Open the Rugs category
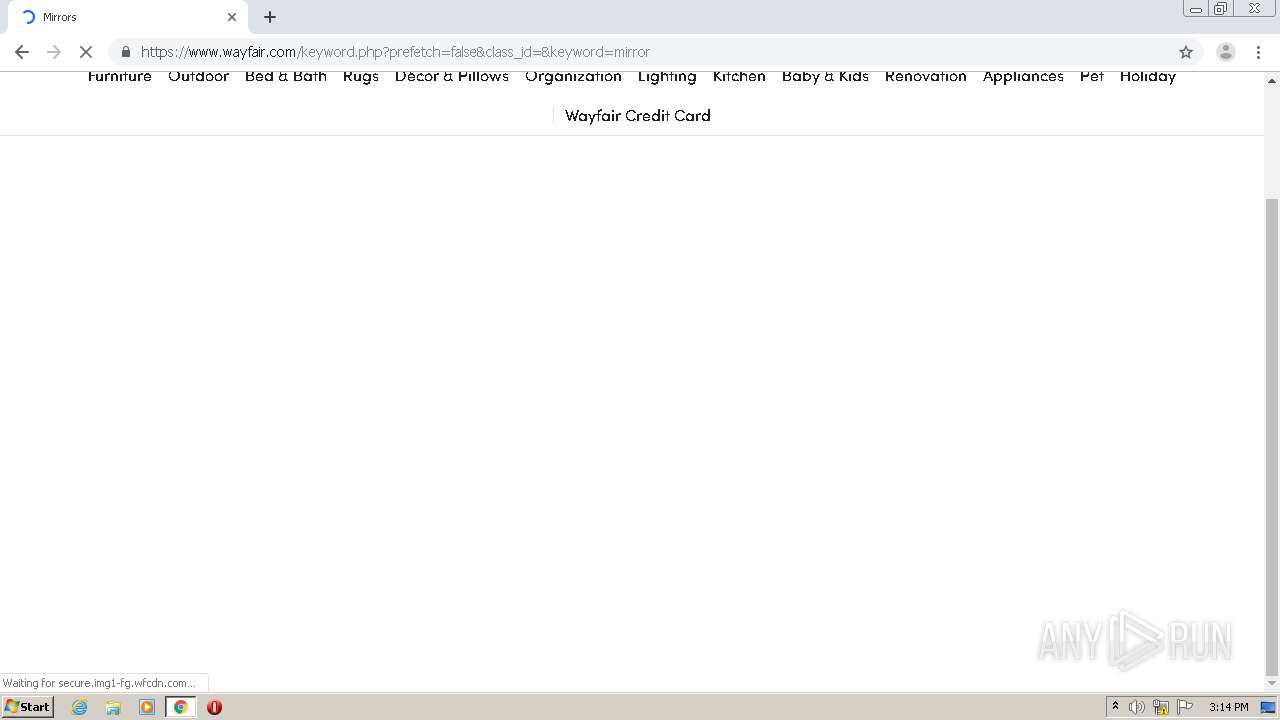This screenshot has height=720, width=1280. (x=361, y=77)
